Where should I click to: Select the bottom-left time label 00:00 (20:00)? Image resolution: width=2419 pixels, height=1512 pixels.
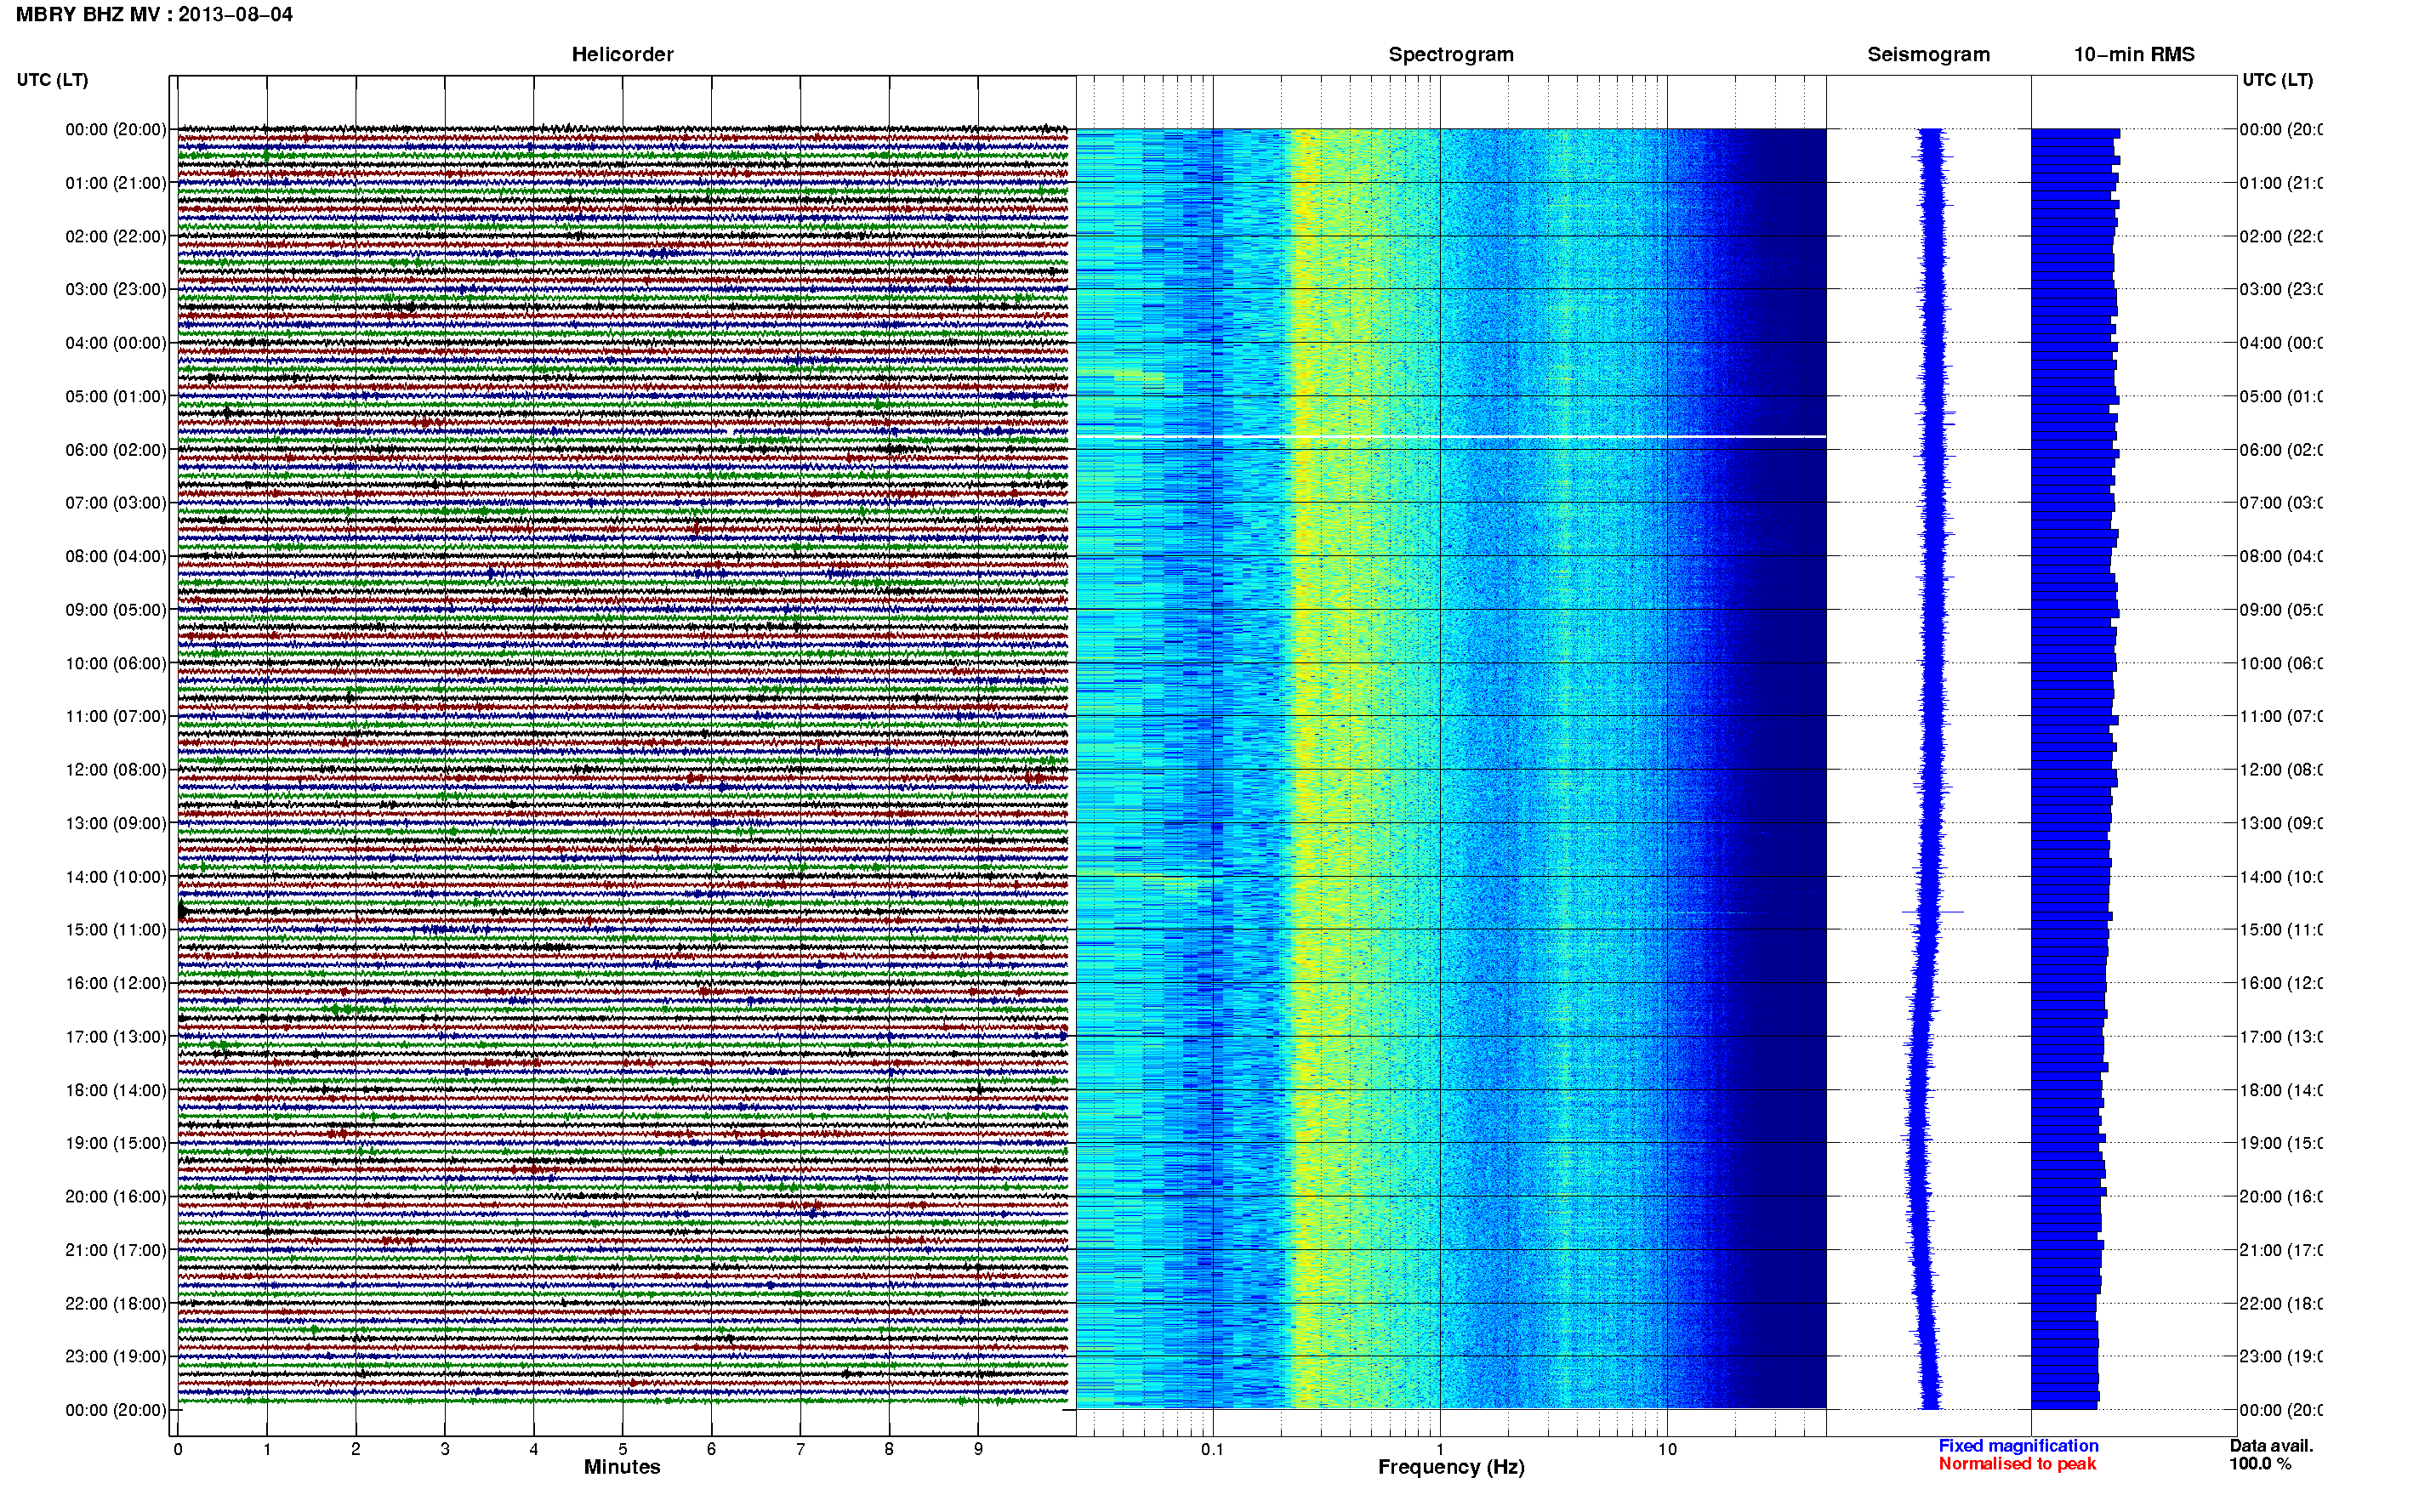point(116,1410)
